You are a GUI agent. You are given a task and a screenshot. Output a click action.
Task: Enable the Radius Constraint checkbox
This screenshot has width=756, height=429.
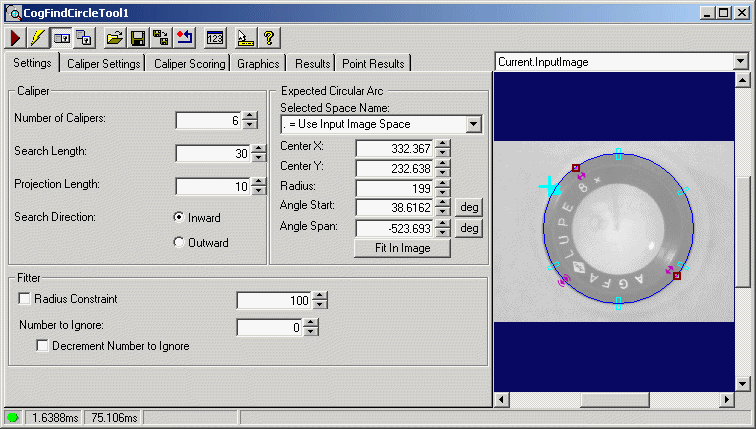[x=24, y=298]
